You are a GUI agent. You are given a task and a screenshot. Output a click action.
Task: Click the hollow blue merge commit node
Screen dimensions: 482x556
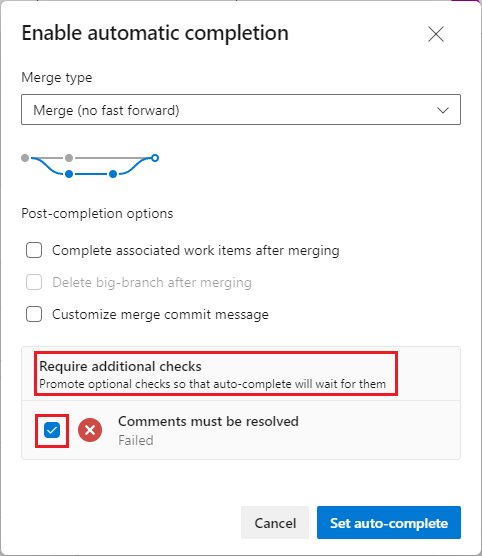click(x=155, y=158)
